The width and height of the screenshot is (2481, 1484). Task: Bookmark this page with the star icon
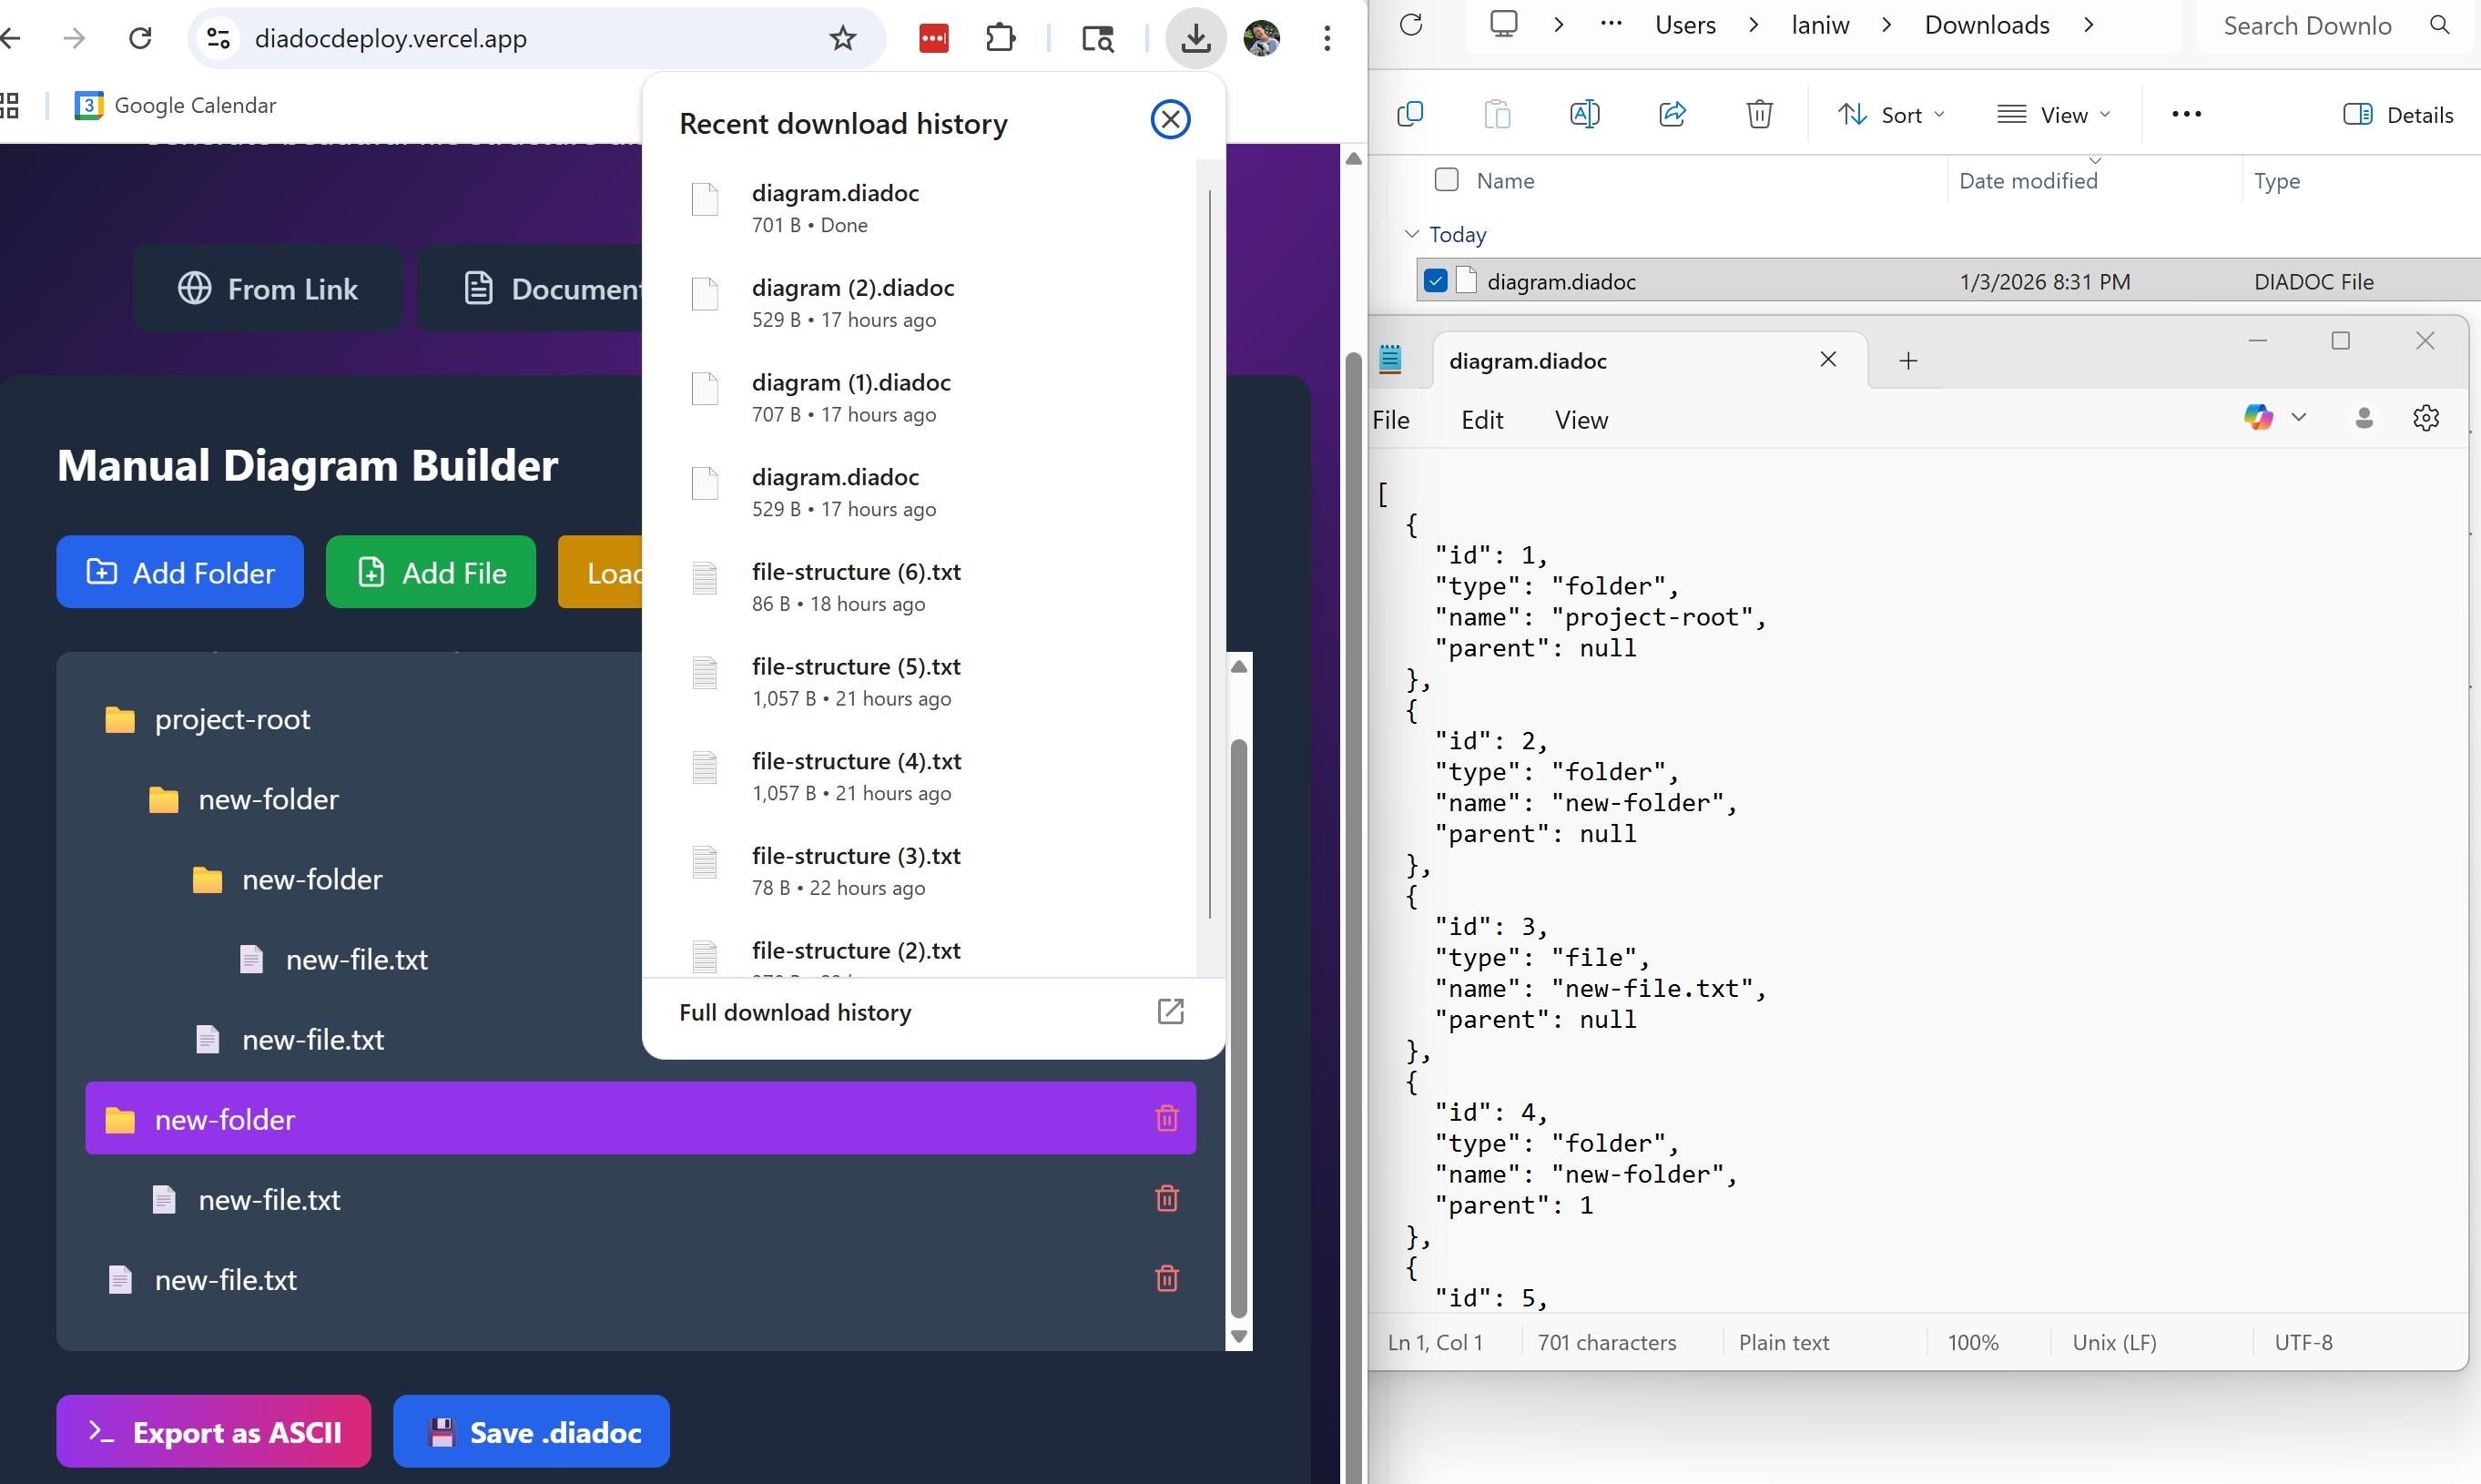coord(843,38)
